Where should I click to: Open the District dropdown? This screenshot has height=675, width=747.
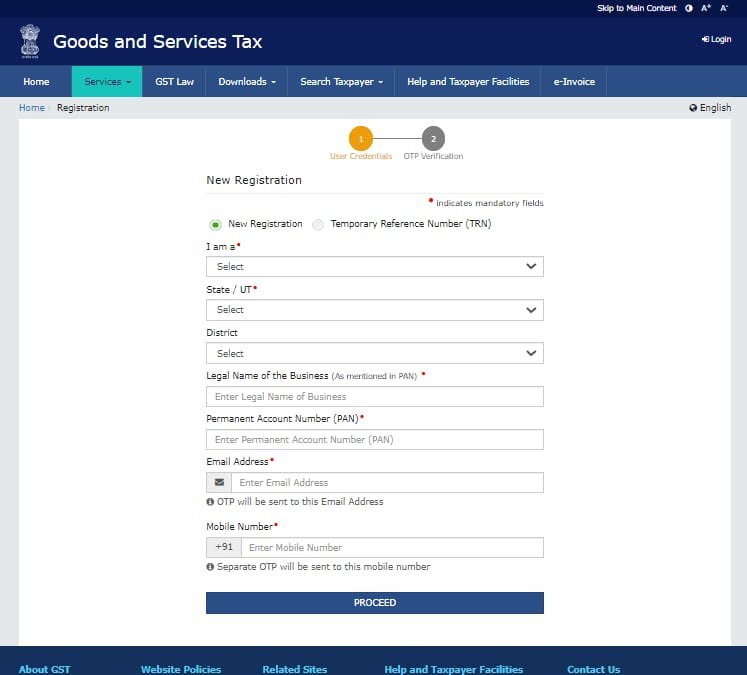[374, 353]
